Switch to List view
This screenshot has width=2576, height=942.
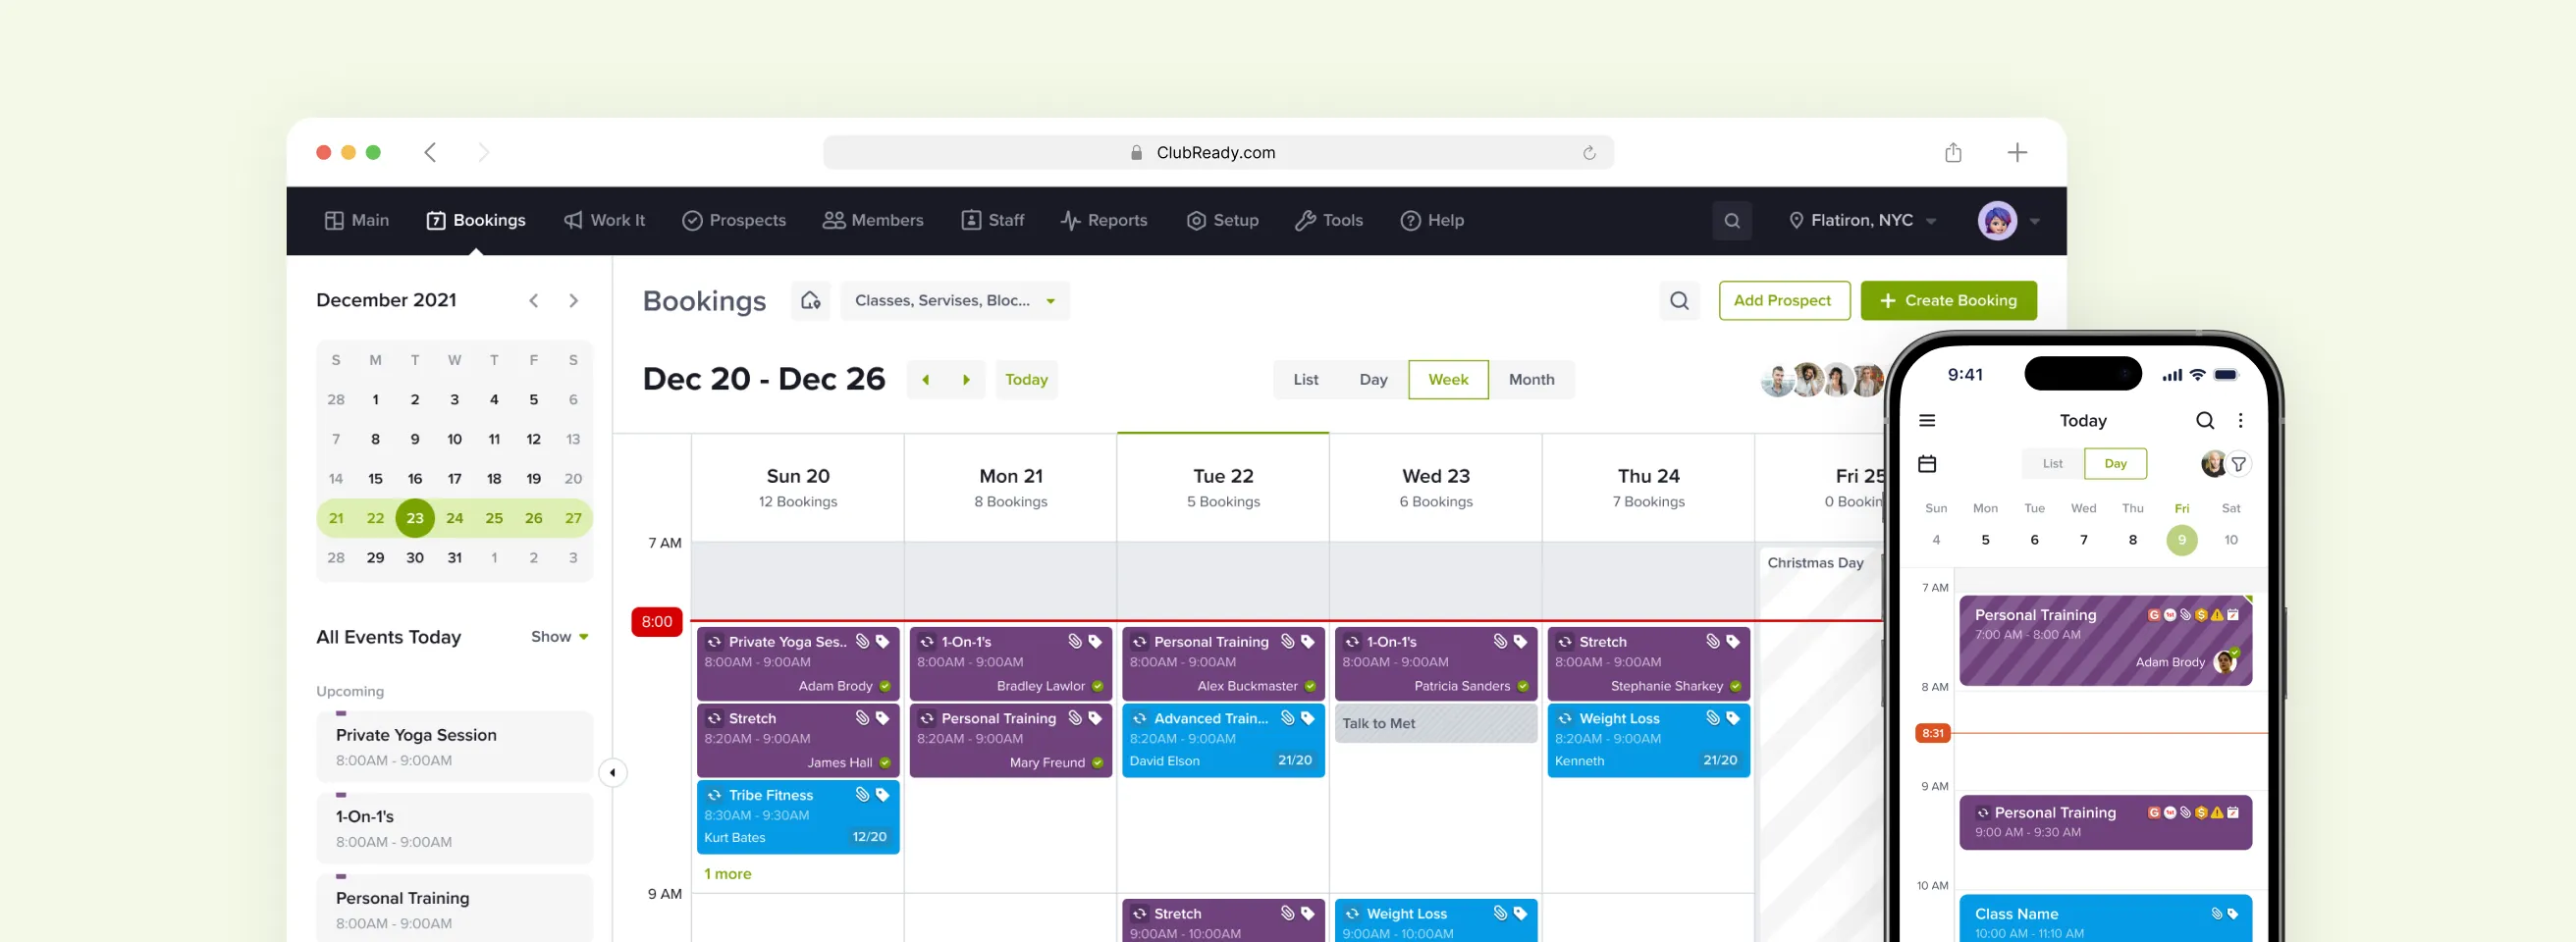(x=1305, y=380)
